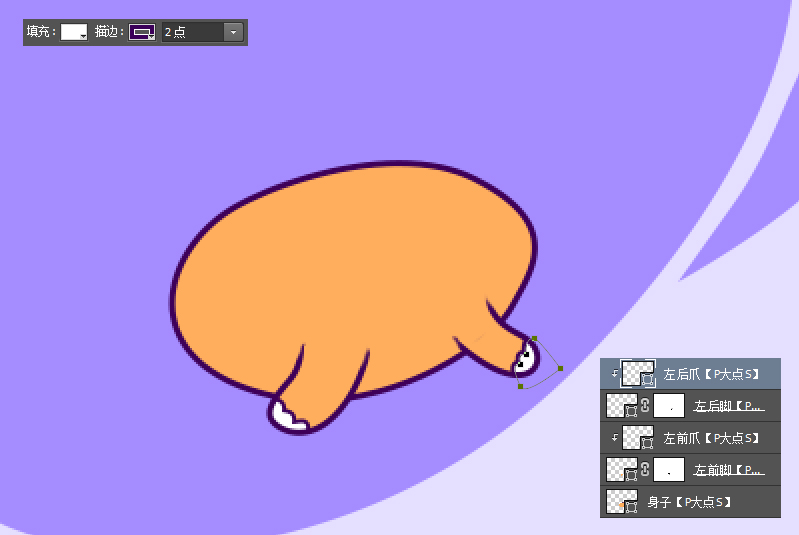Select the 左后脚 layer by its name
The width and height of the screenshot is (799, 535).
[729, 406]
